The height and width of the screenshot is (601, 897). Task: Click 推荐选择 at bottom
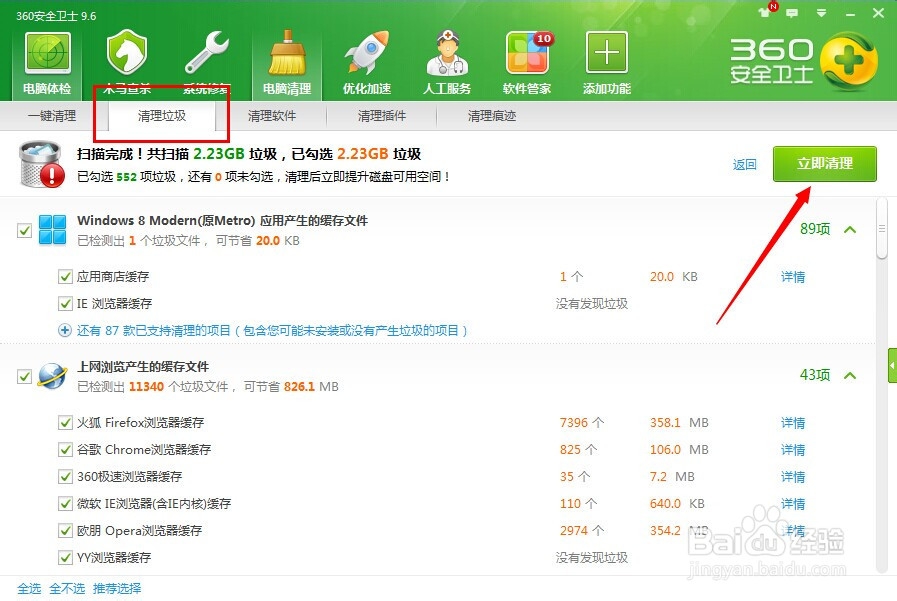[x=117, y=588]
